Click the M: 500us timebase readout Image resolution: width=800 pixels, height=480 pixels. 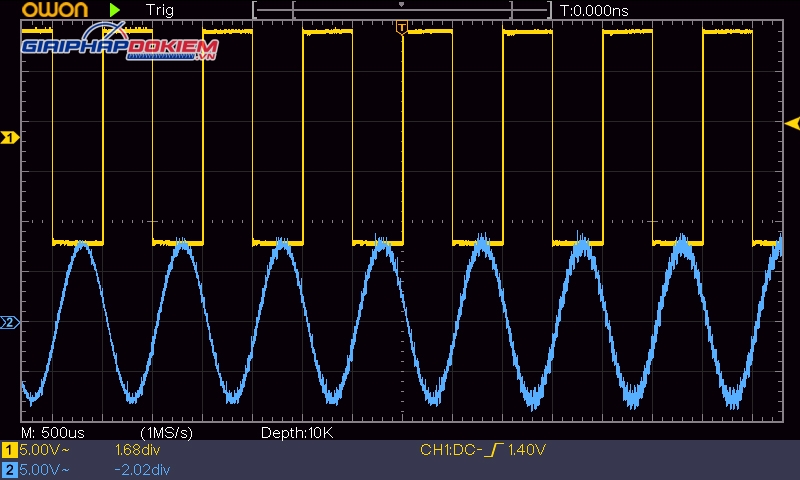tap(53, 433)
